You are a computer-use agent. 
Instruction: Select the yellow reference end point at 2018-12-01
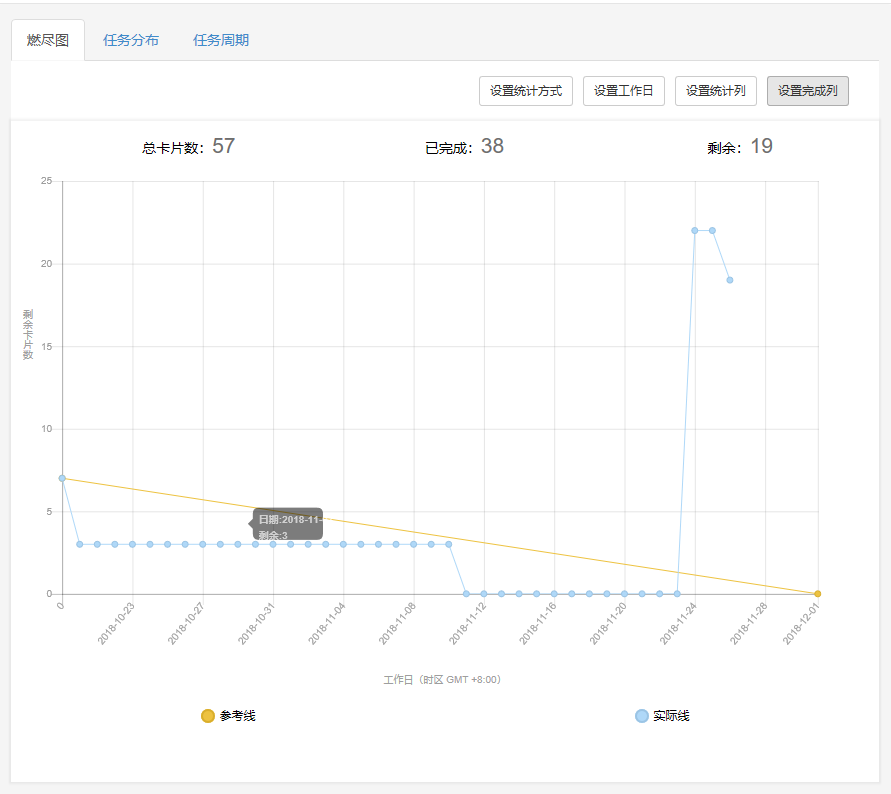[818, 593]
